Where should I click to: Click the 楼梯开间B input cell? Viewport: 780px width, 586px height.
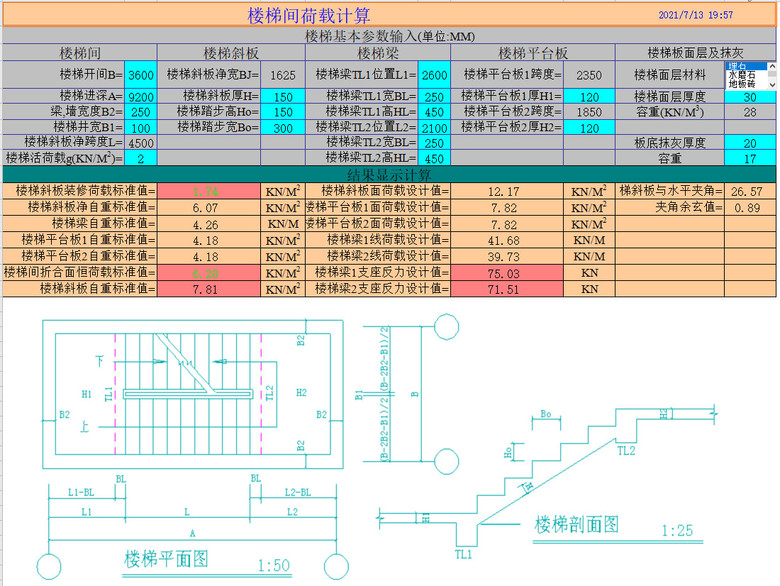[x=141, y=75]
